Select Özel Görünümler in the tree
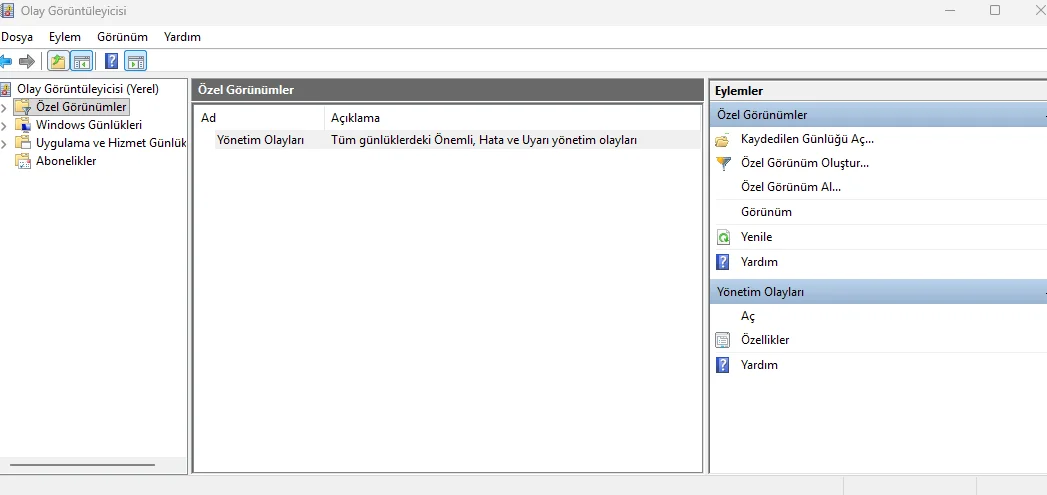 click(81, 107)
